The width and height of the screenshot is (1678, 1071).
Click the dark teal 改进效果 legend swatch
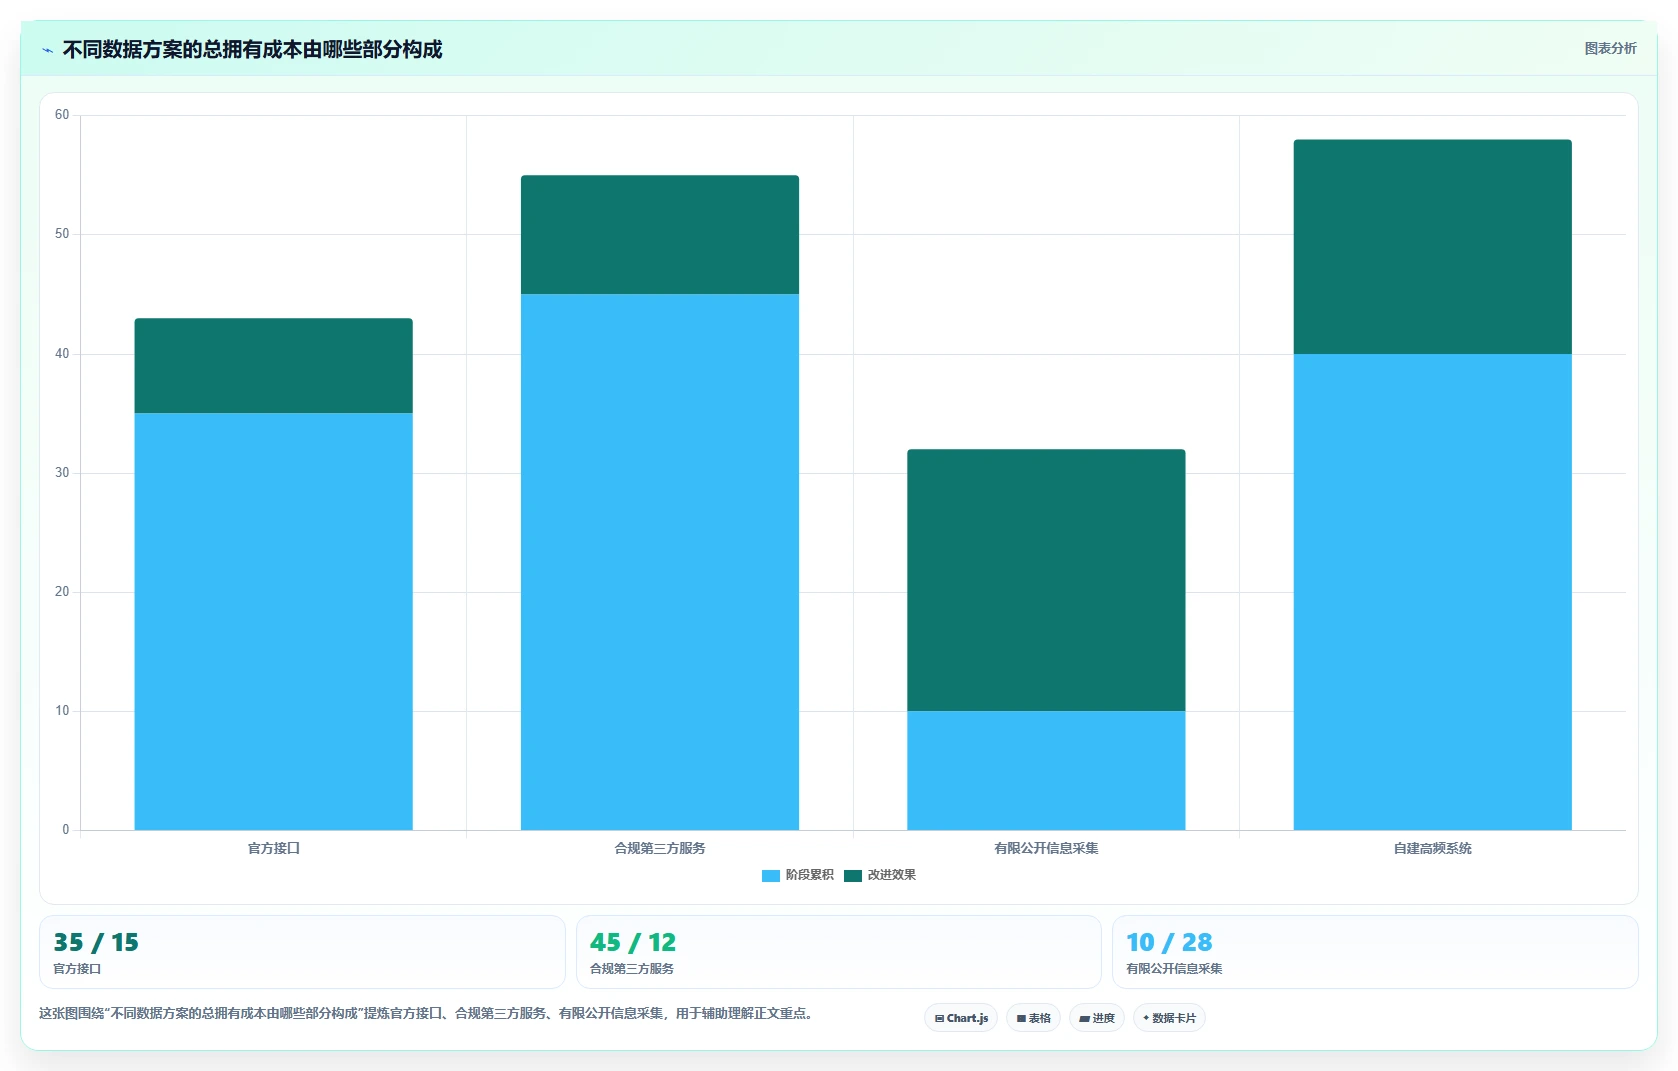853,876
